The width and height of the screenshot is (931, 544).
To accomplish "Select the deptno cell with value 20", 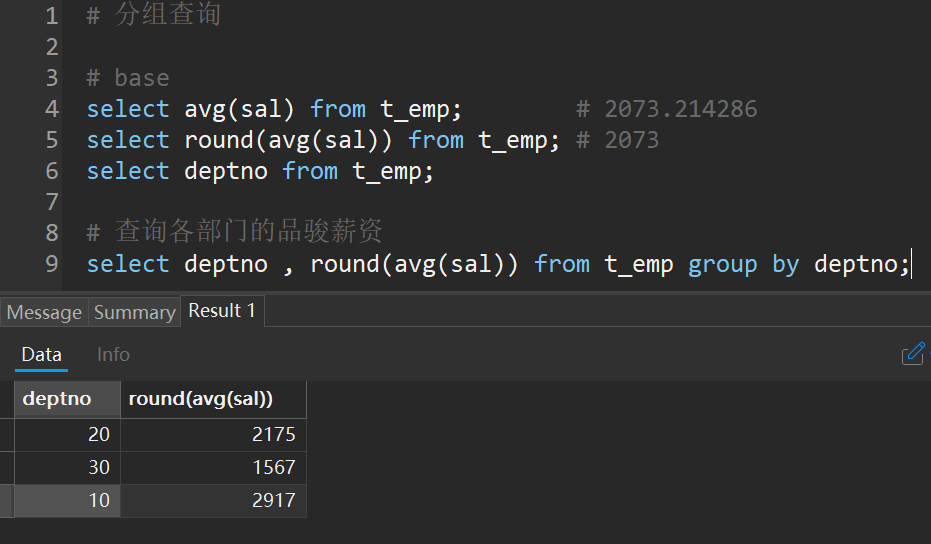I will coord(67,435).
